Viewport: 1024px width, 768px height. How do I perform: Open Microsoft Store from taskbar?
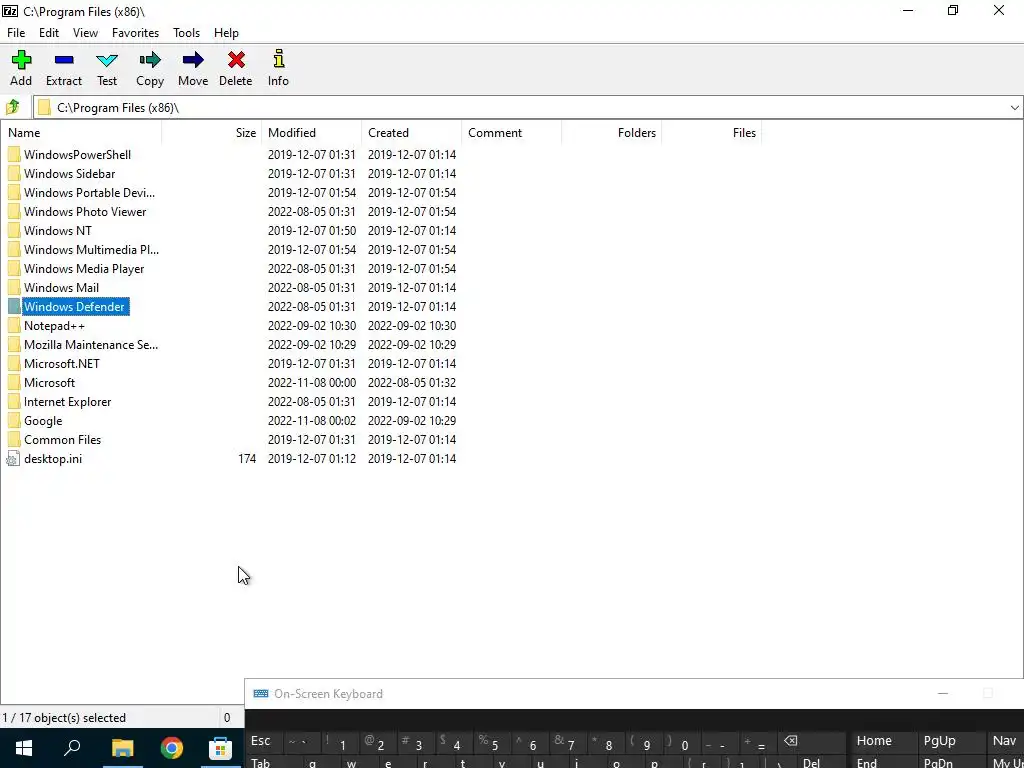pos(221,748)
